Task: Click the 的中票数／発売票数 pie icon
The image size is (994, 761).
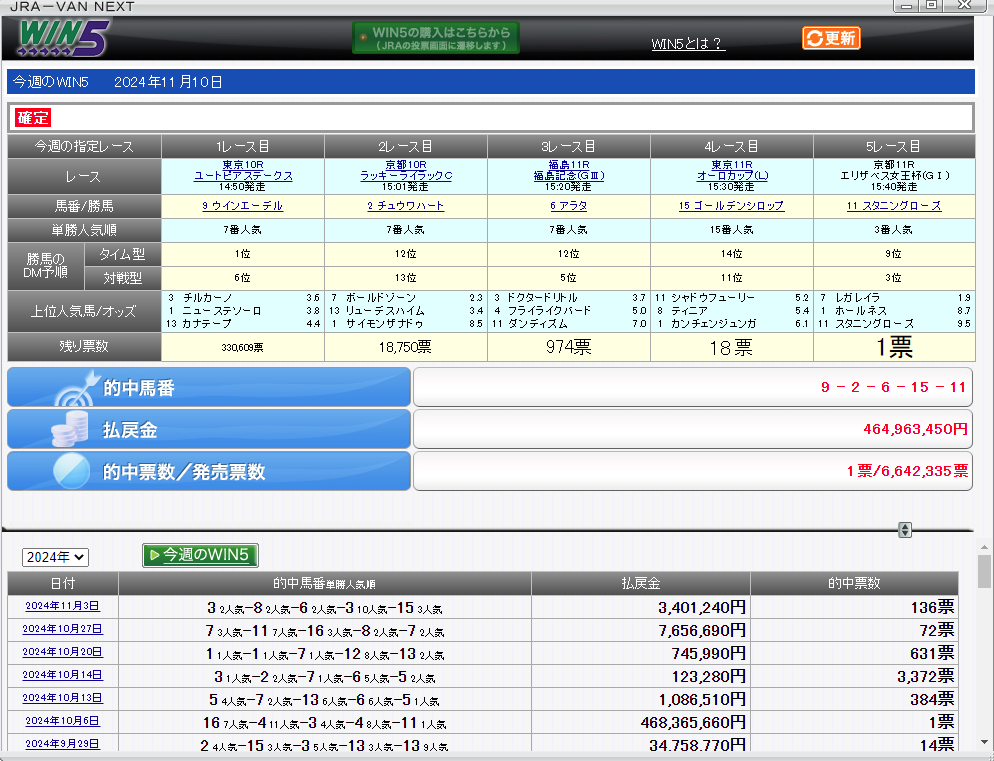Action: (x=71, y=471)
